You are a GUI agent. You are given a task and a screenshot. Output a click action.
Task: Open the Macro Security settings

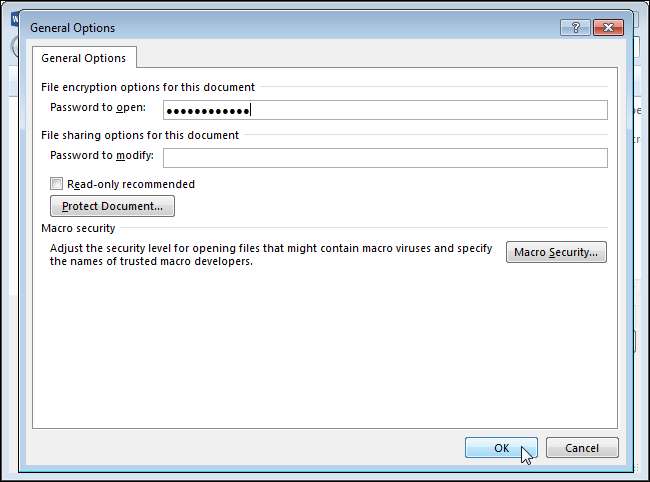click(556, 252)
